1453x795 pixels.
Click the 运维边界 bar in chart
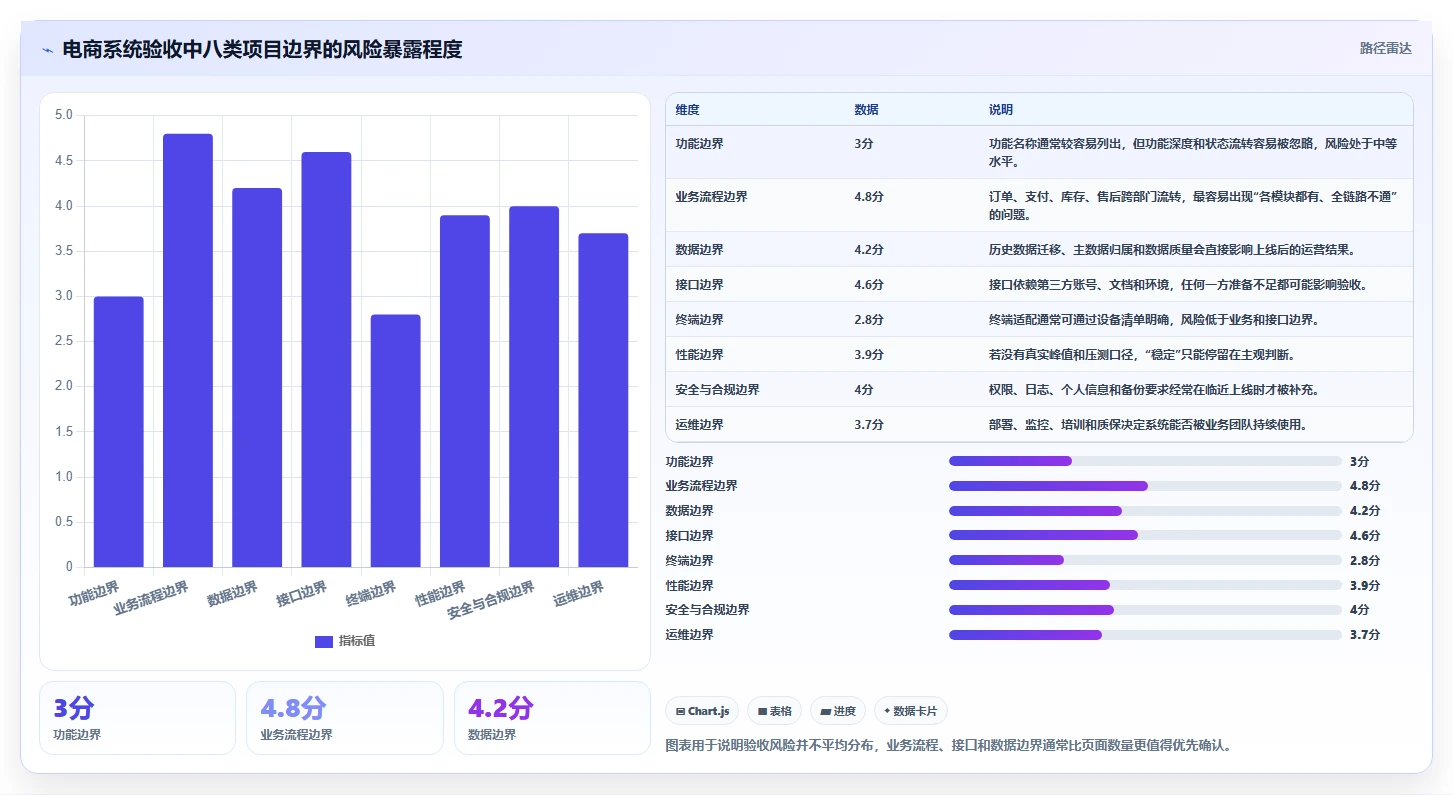click(603, 400)
